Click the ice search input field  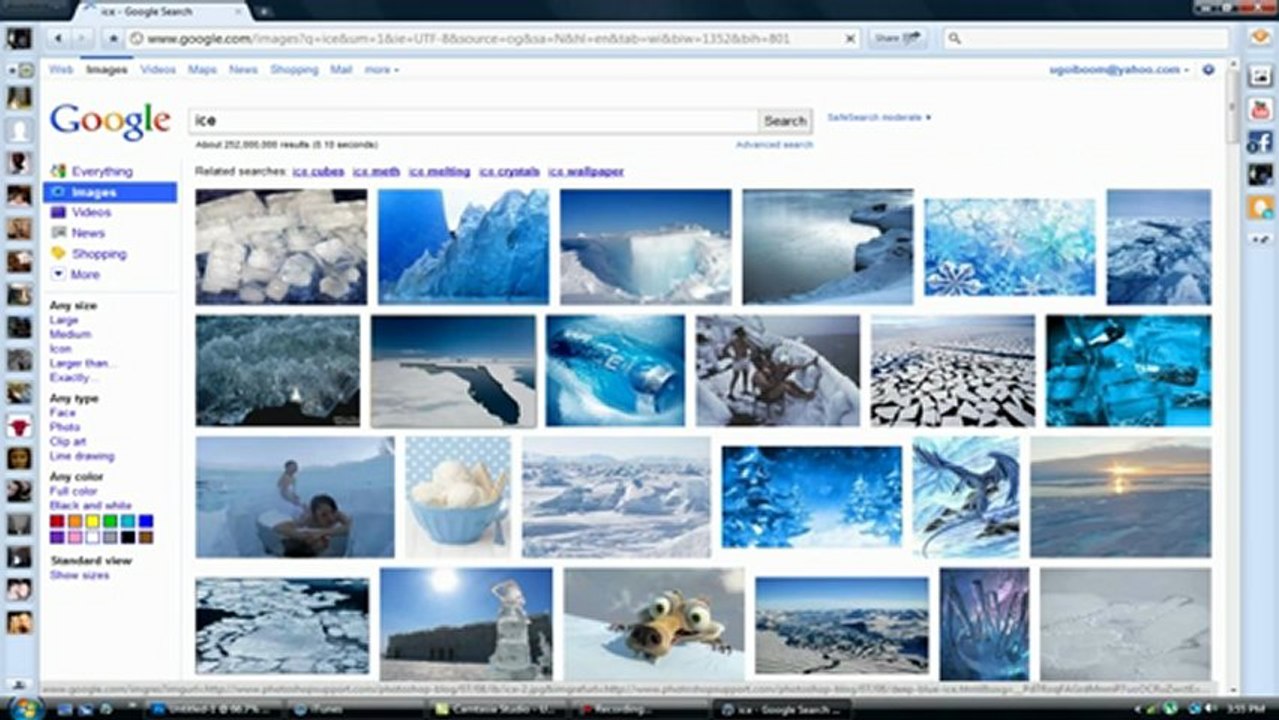[x=473, y=121]
